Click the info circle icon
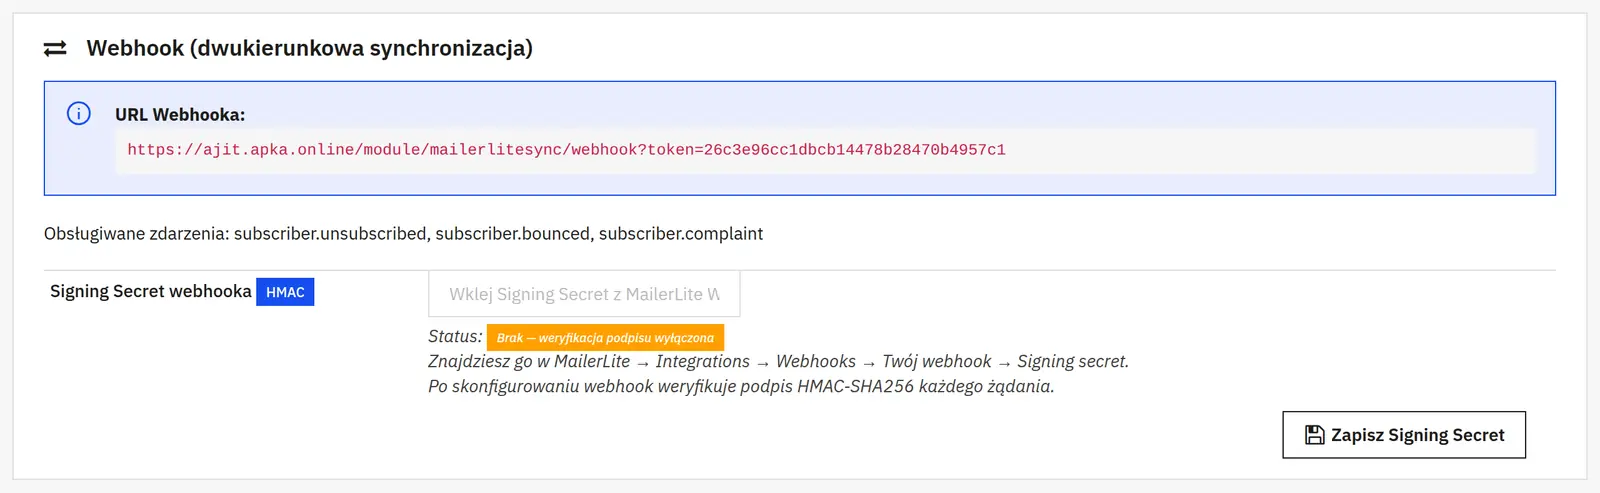1600x493 pixels. click(x=79, y=113)
